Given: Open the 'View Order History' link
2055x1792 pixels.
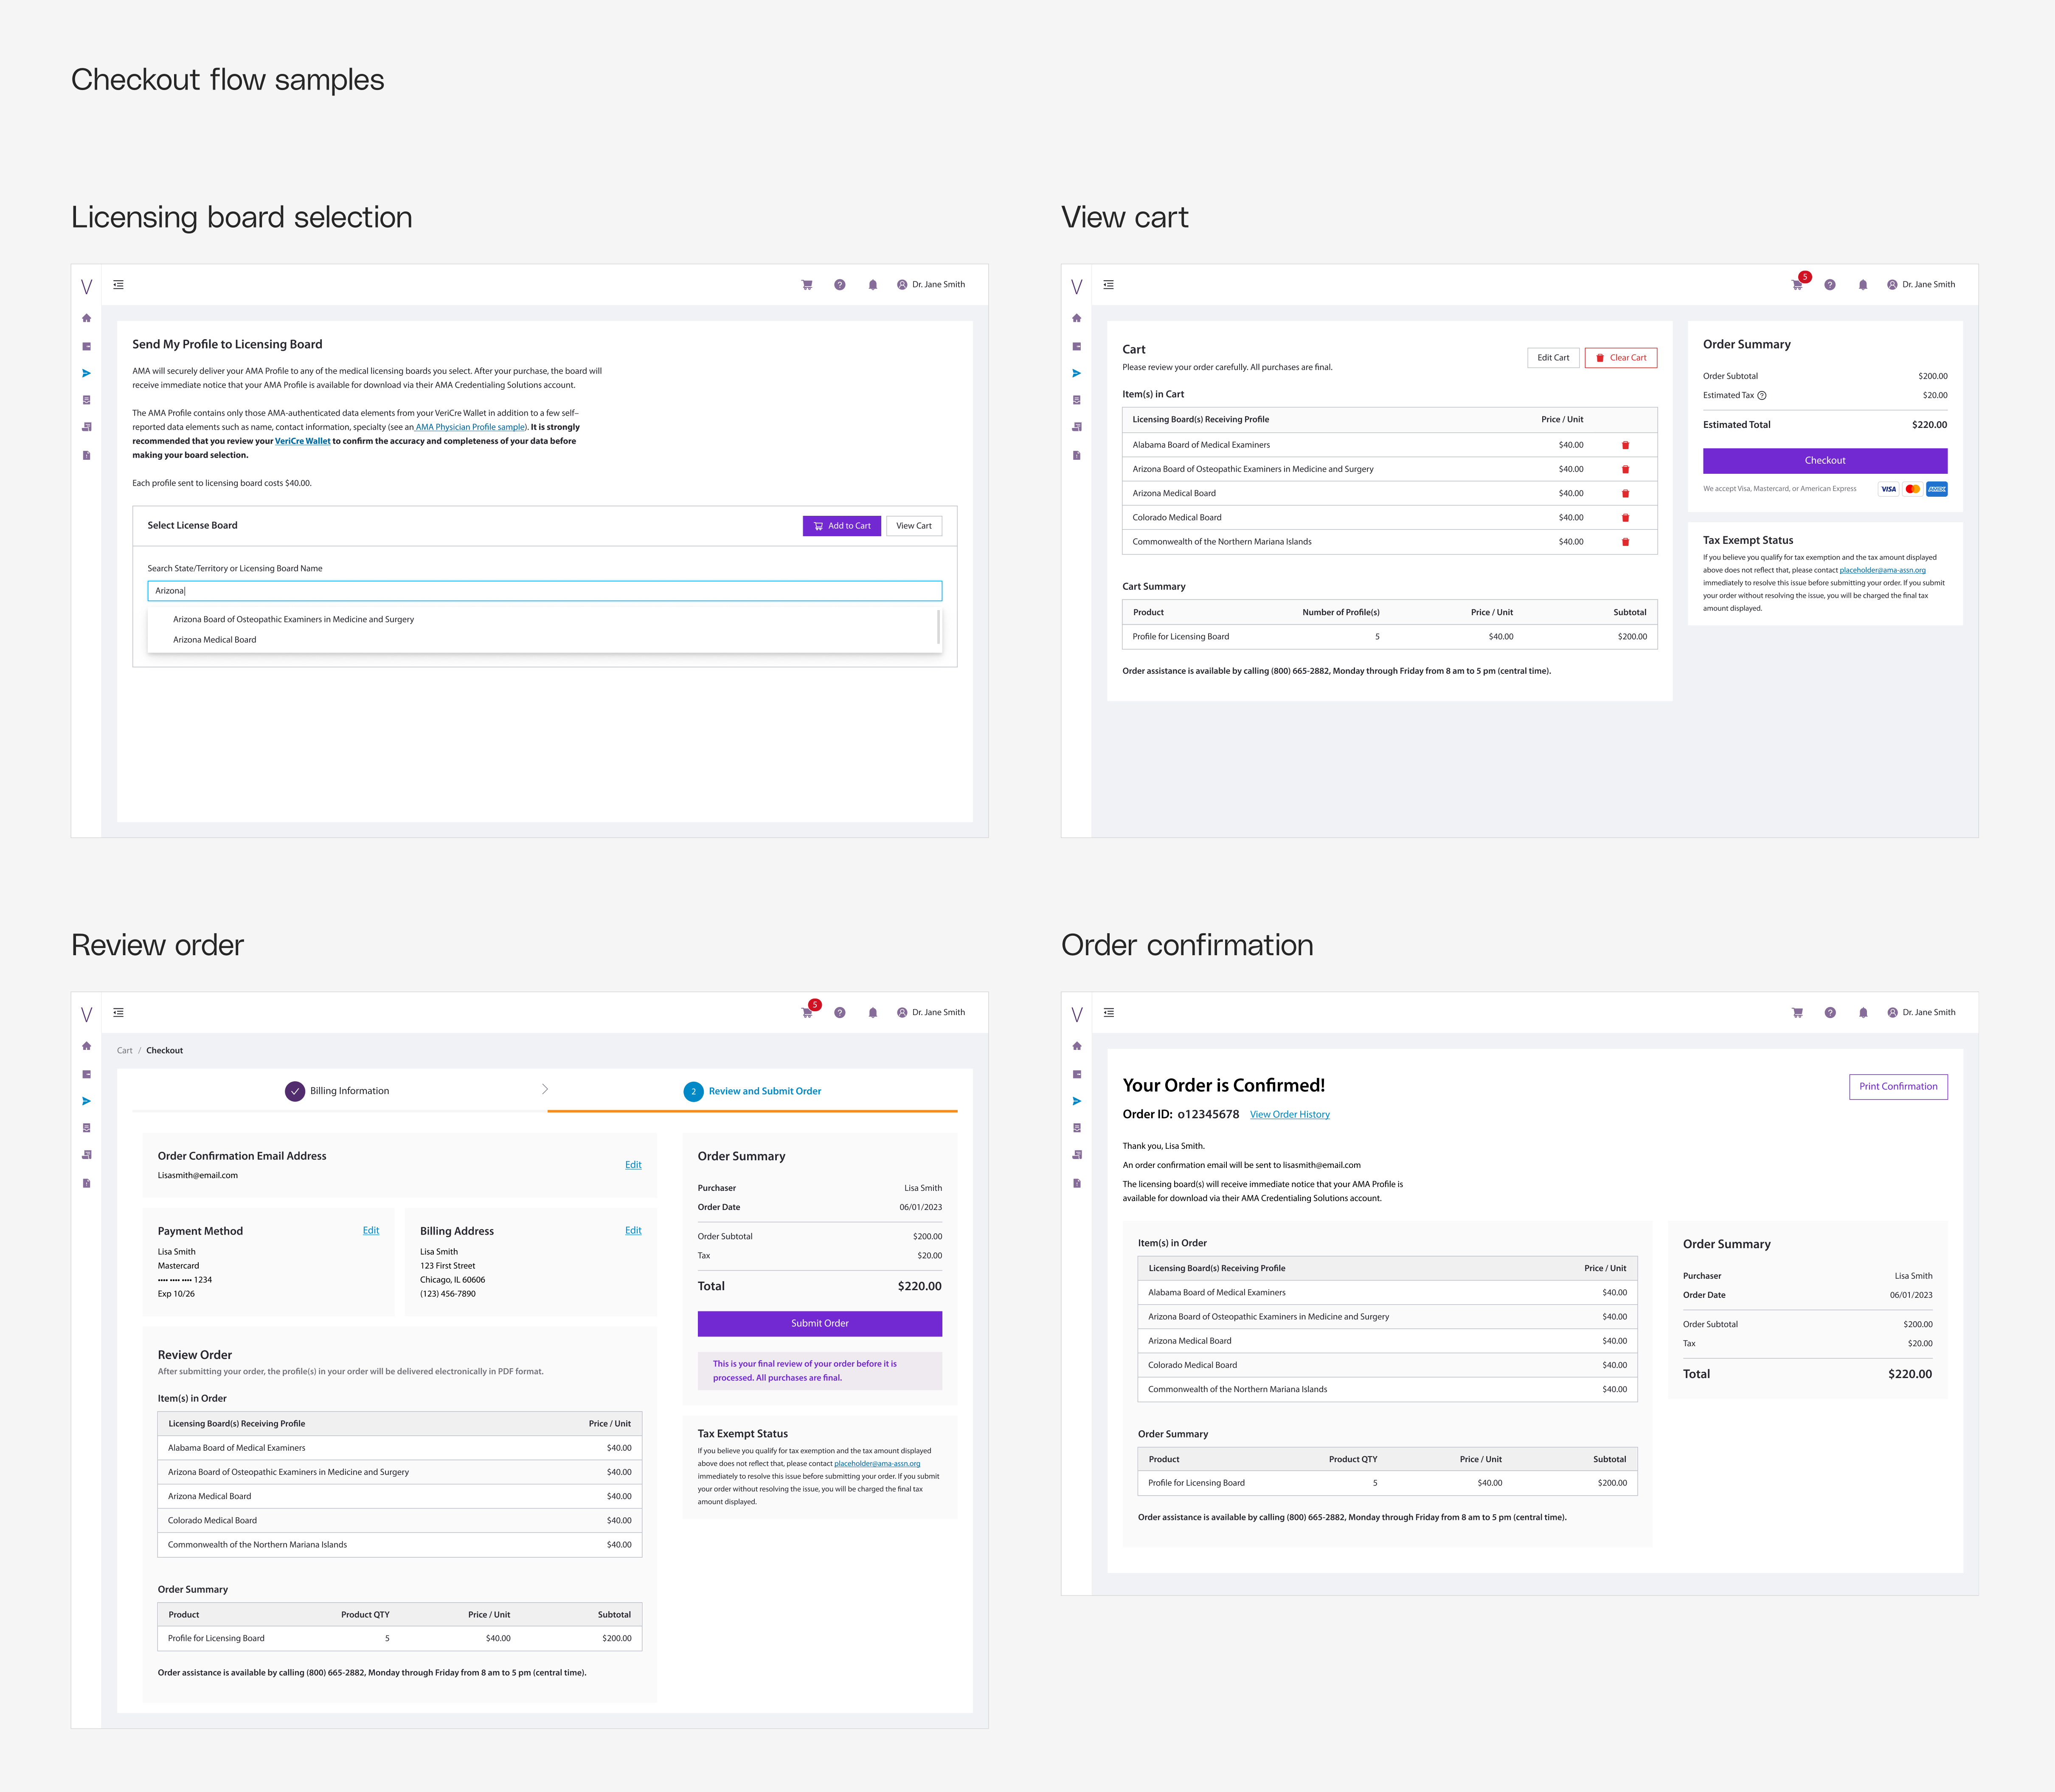Looking at the screenshot, I should coord(1289,1114).
